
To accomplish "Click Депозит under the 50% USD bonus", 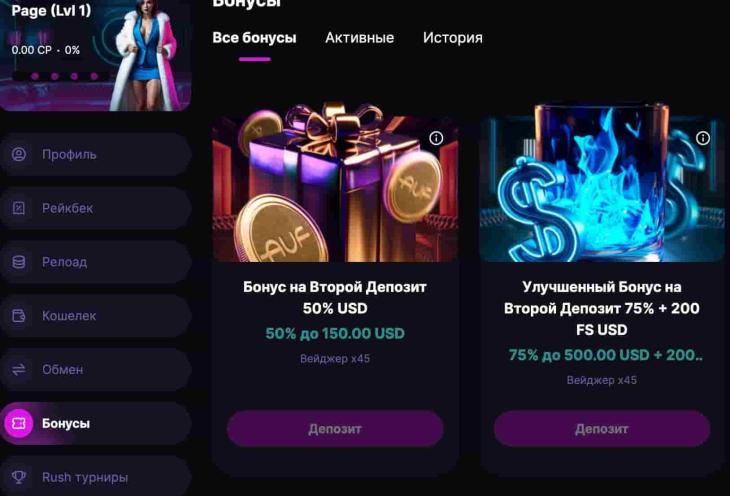I will coord(335,428).
